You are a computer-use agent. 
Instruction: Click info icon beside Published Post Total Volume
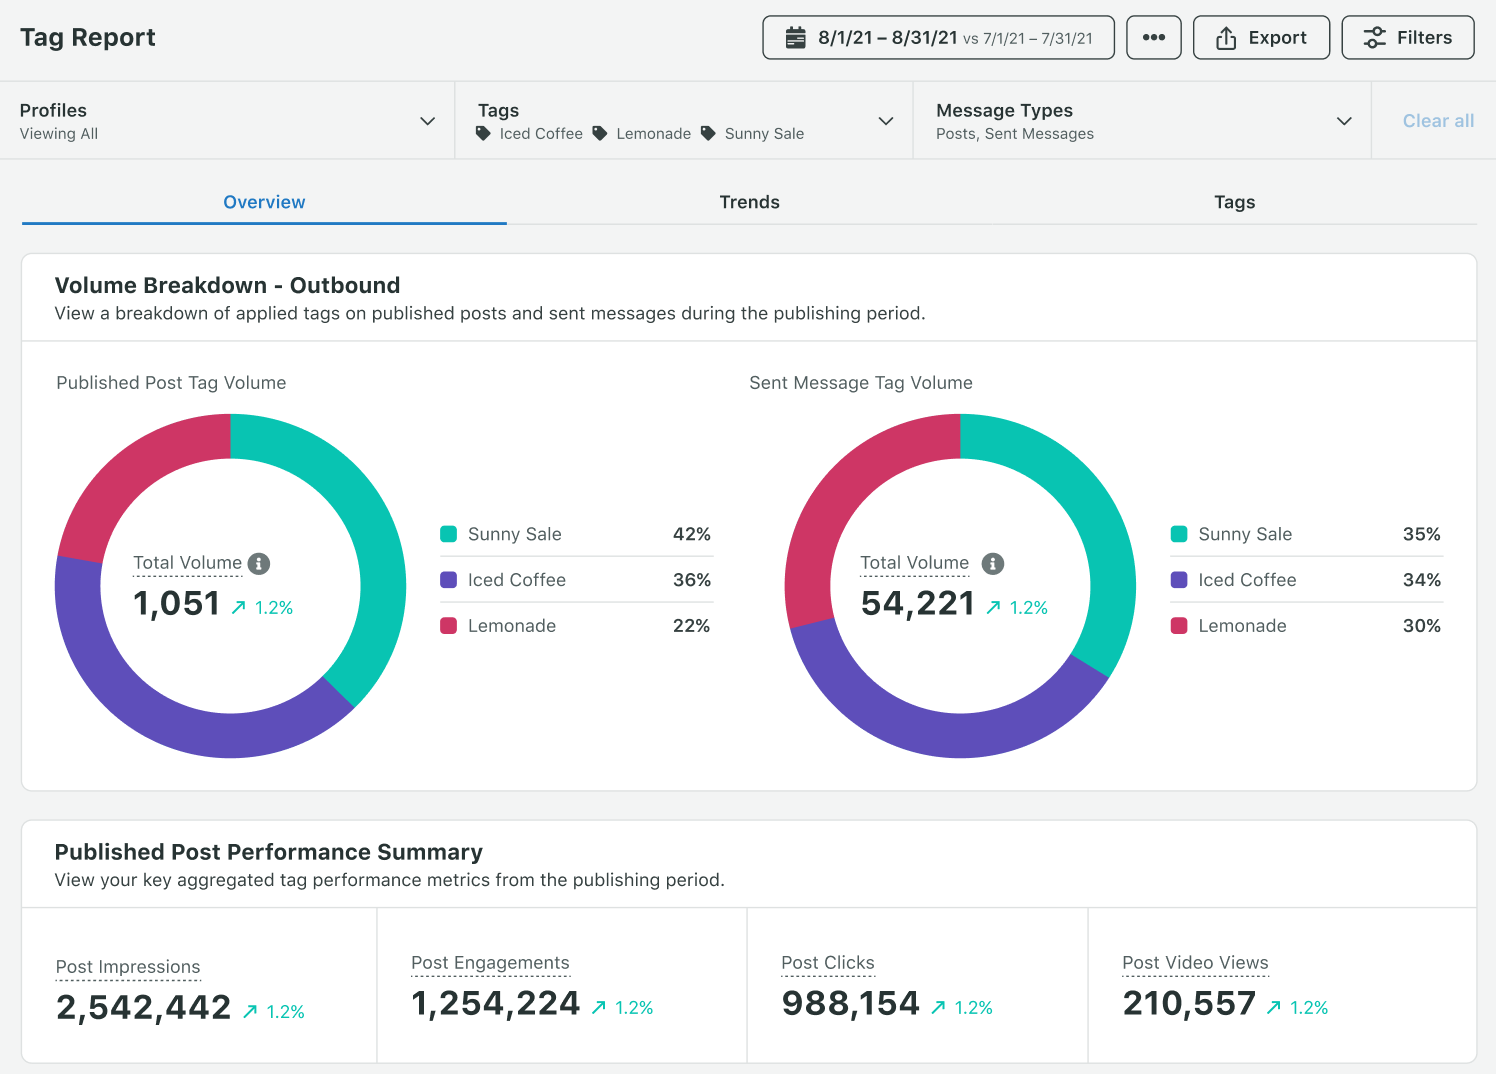pyautogui.click(x=259, y=564)
